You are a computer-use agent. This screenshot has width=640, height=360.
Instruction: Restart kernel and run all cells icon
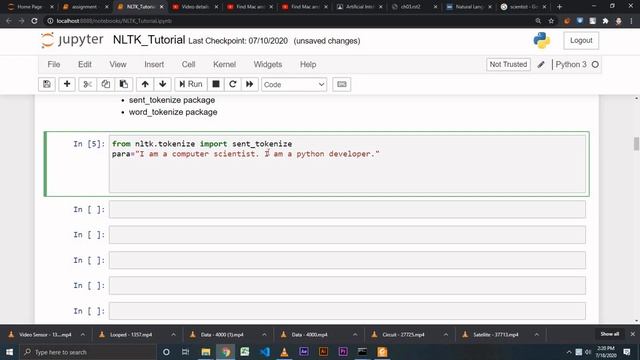tap(249, 84)
